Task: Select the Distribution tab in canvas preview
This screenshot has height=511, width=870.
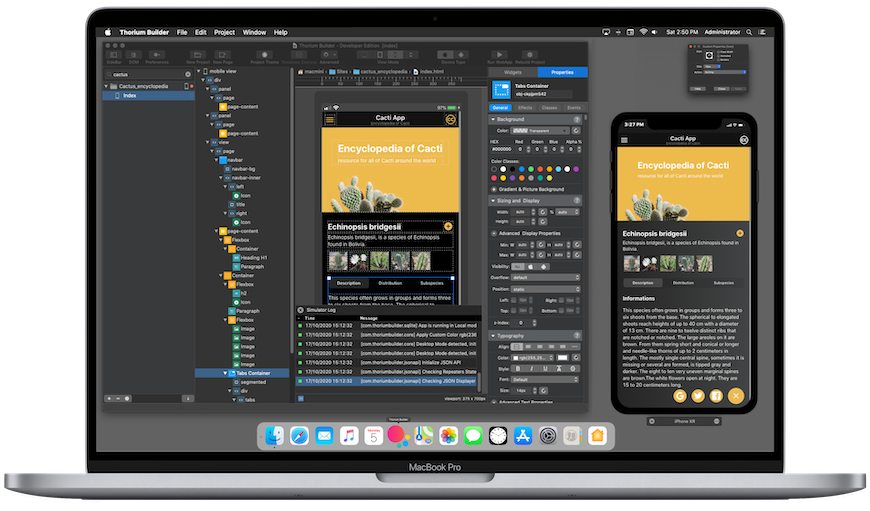Action: click(x=391, y=283)
